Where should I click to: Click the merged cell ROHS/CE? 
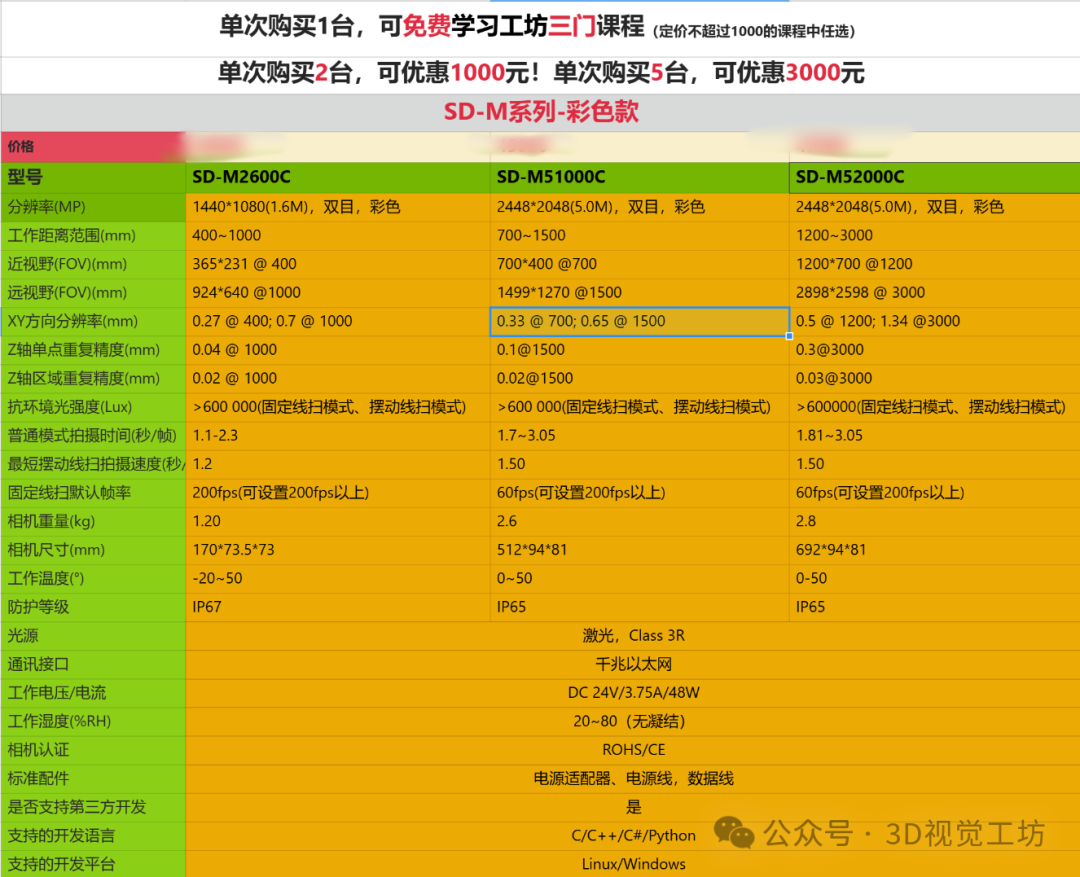[x=633, y=750]
